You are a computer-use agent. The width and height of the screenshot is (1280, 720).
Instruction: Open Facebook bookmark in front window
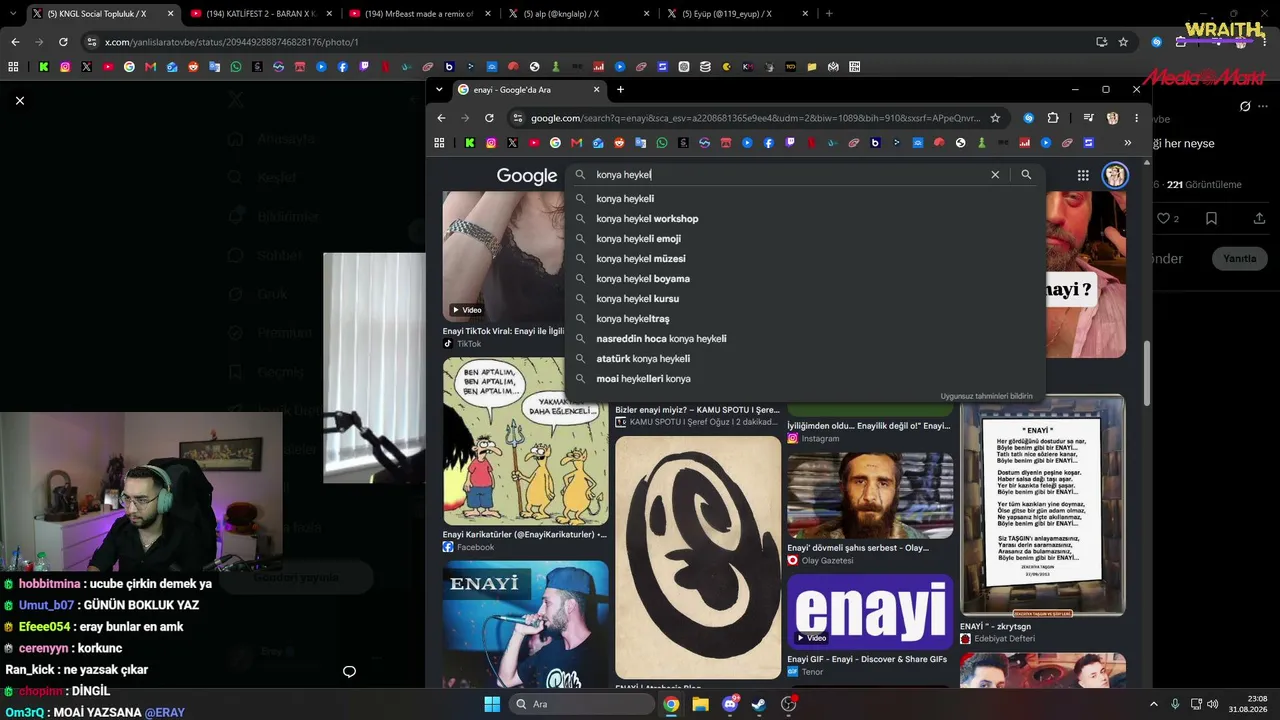[x=768, y=143]
